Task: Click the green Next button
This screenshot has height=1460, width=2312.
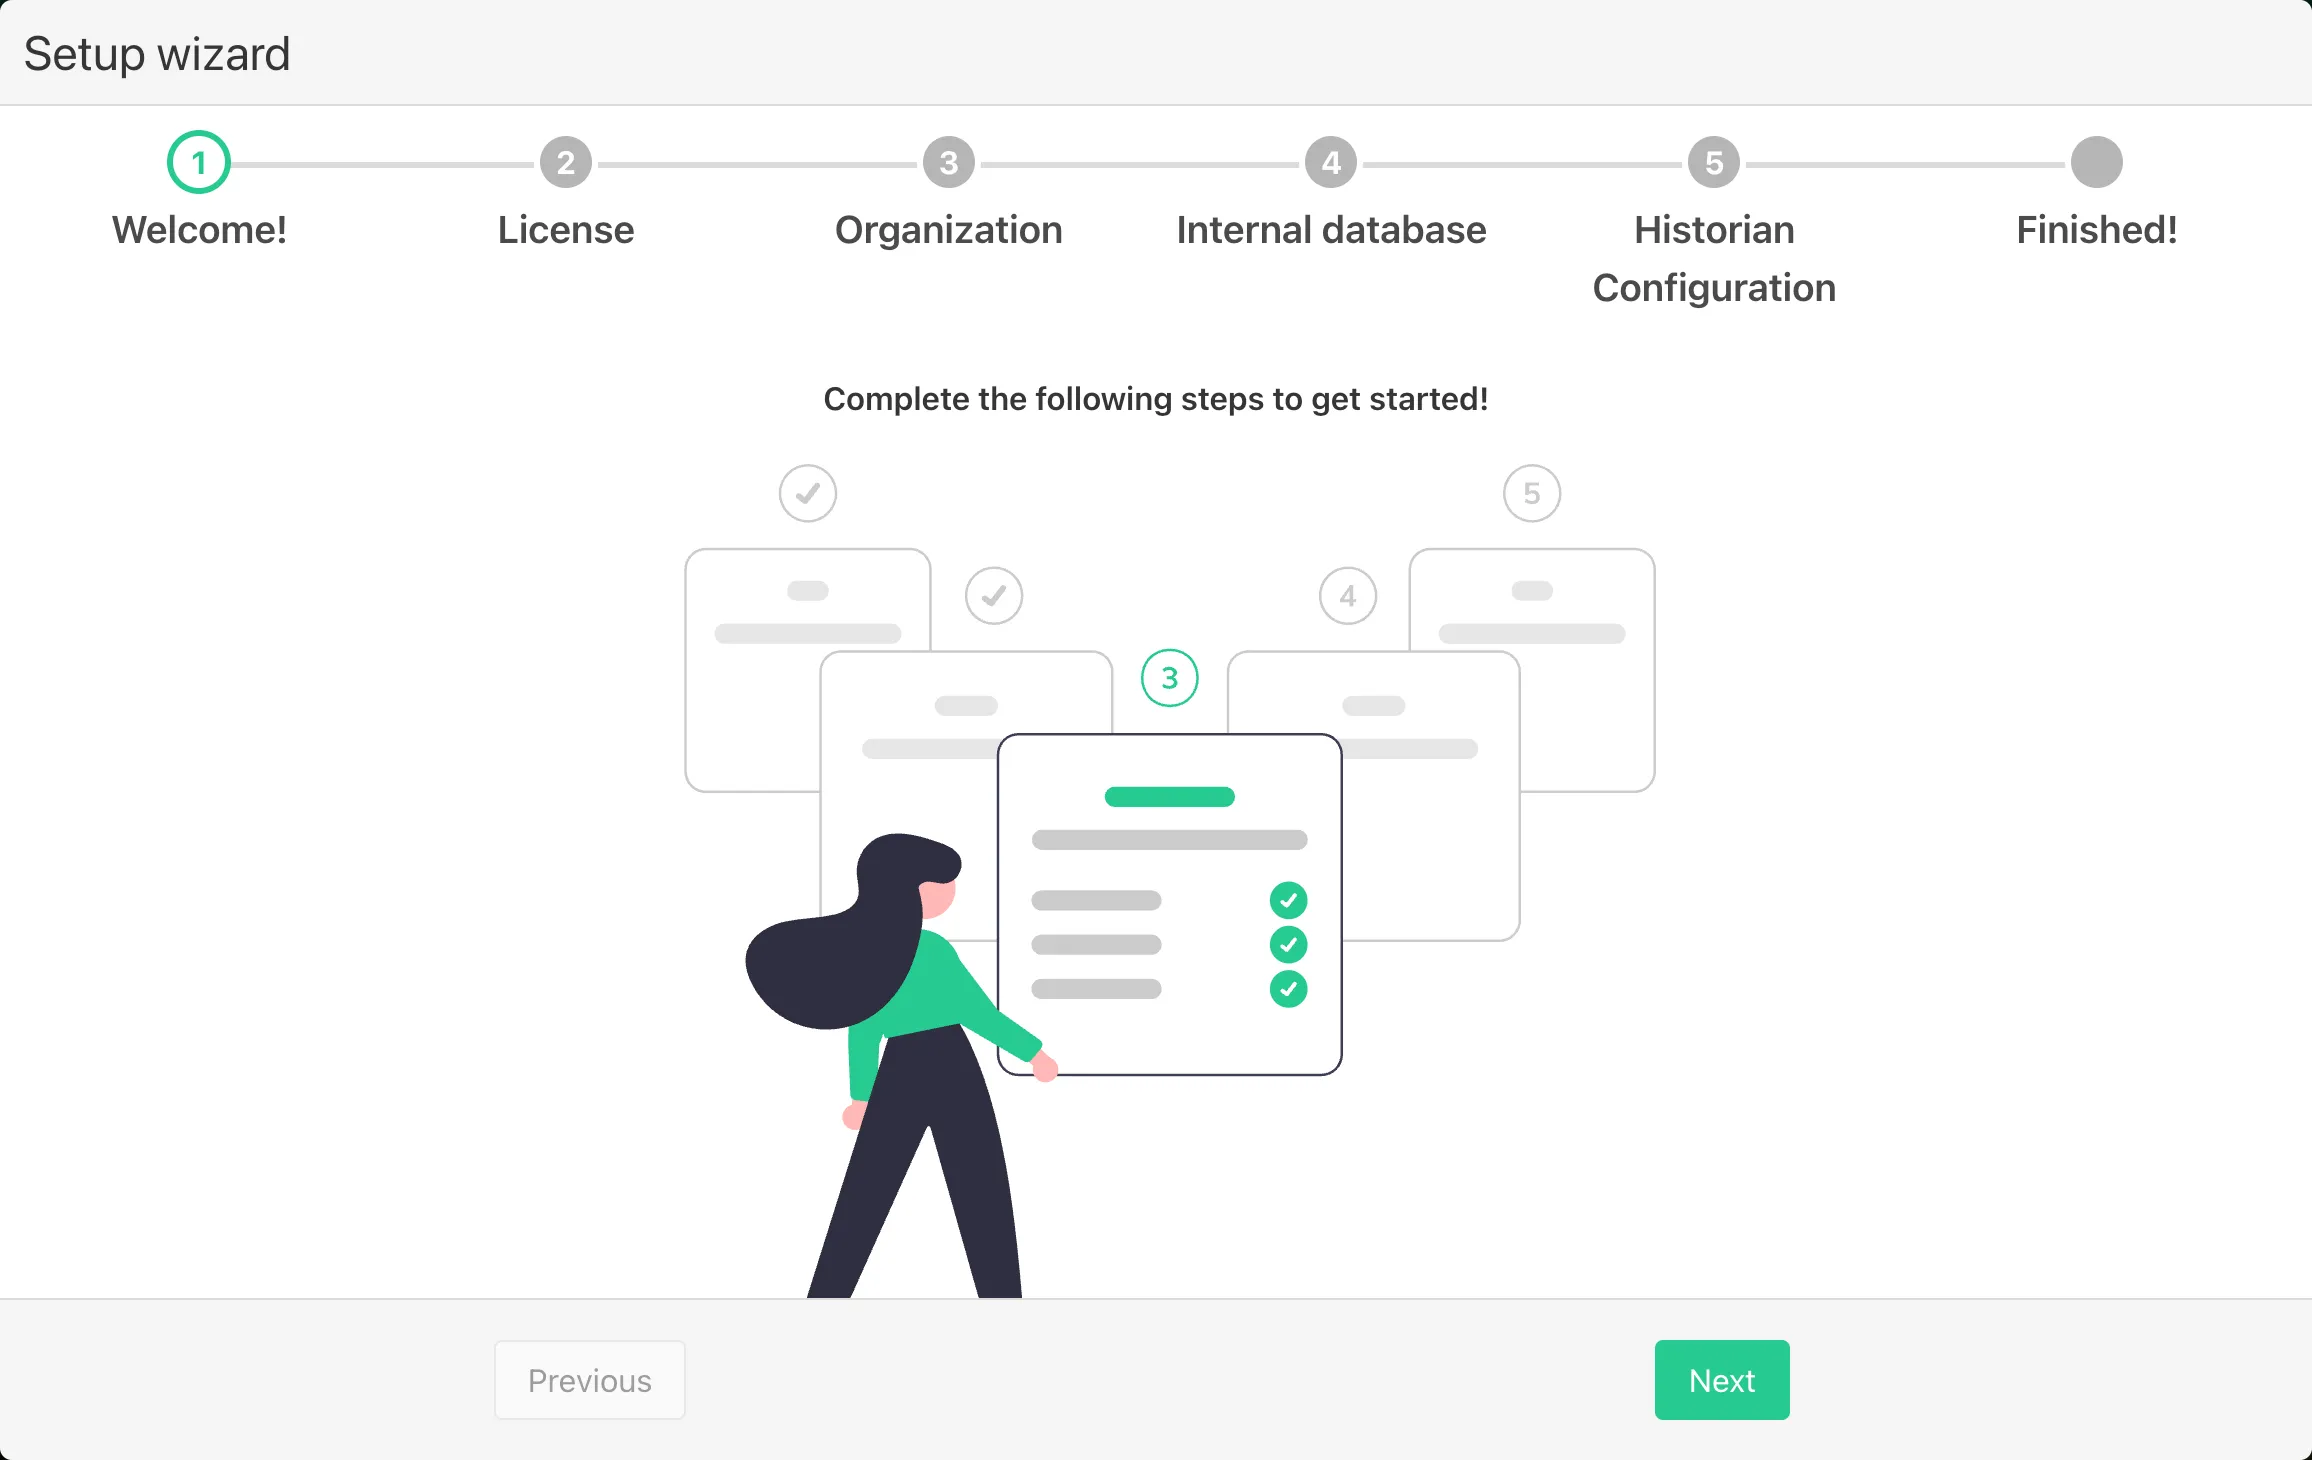Action: [1722, 1380]
